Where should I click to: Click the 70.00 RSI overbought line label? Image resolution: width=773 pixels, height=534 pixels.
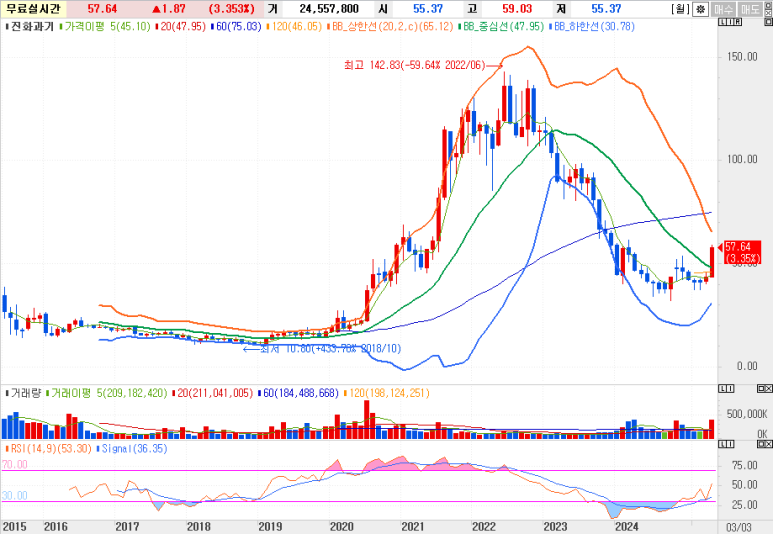(15, 464)
